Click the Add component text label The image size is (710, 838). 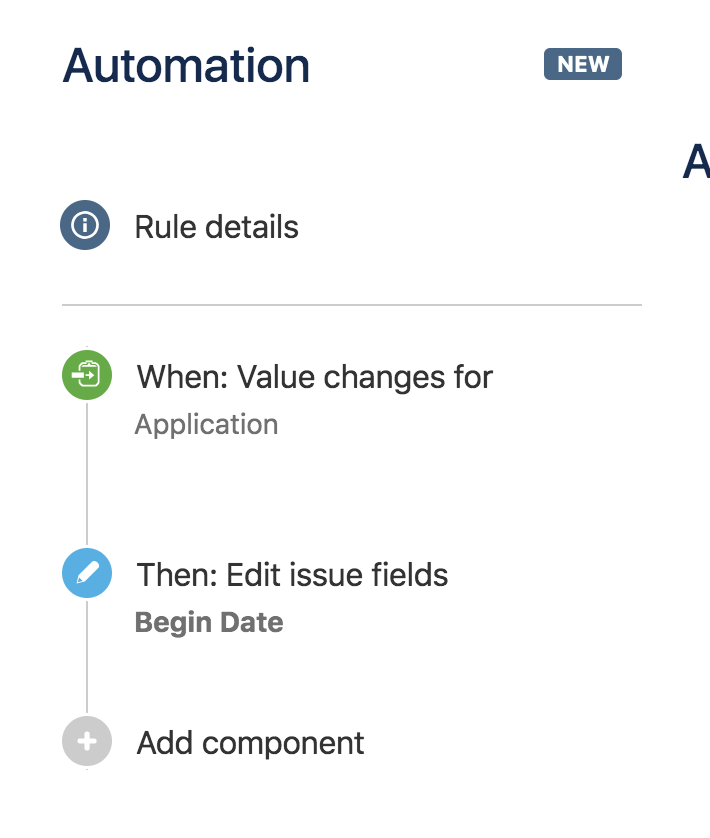pyautogui.click(x=248, y=742)
